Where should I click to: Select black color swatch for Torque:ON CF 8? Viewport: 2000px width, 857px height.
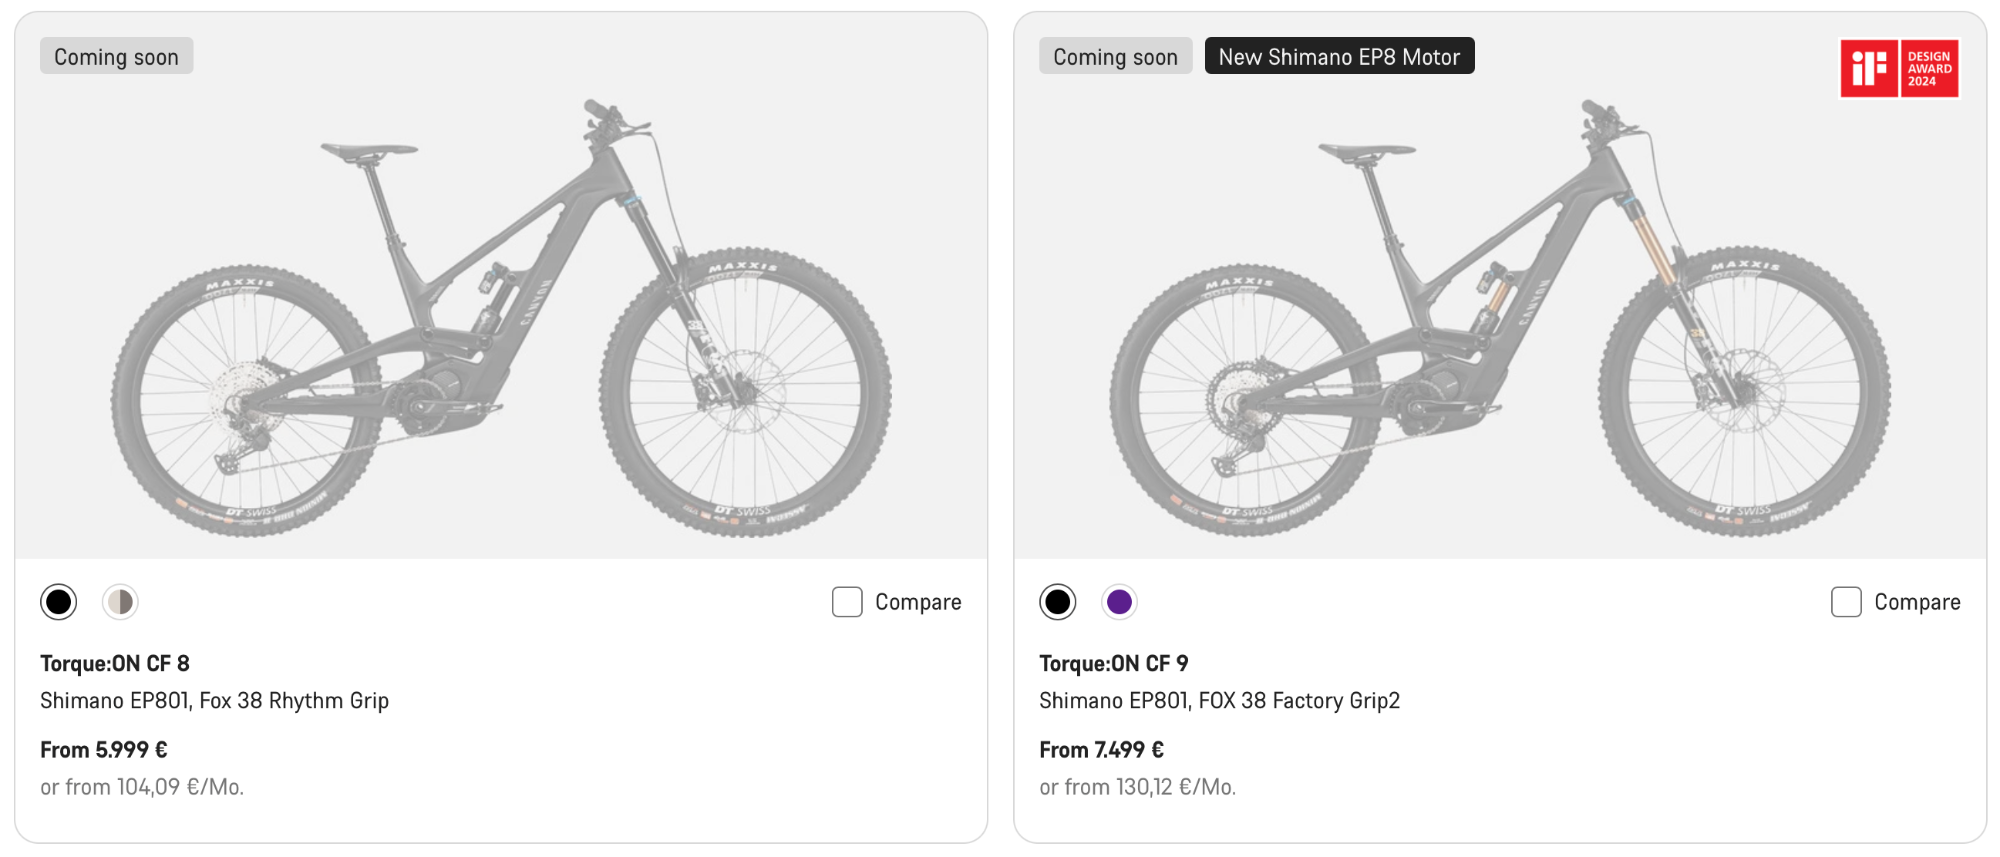pyautogui.click(x=59, y=602)
